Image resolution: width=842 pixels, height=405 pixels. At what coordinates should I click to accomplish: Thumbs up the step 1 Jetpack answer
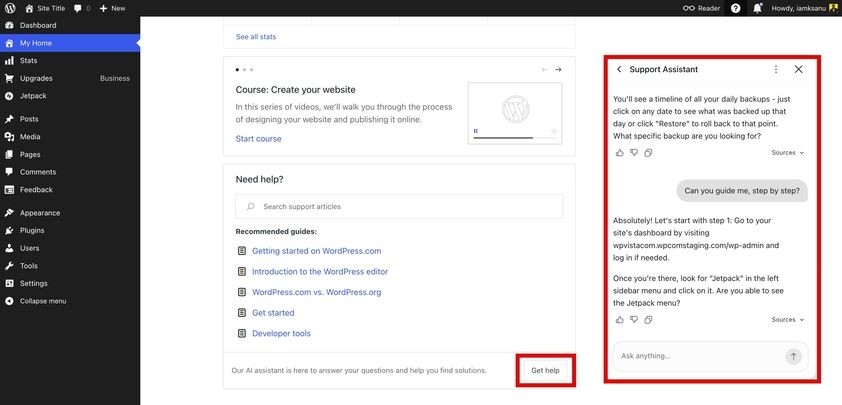pos(620,320)
